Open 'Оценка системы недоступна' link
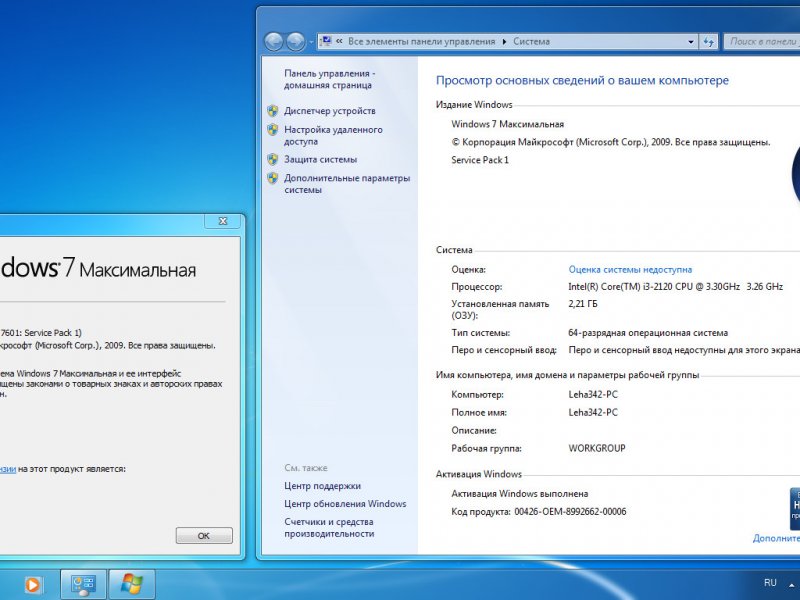Viewport: 800px width, 600px height. (x=630, y=269)
